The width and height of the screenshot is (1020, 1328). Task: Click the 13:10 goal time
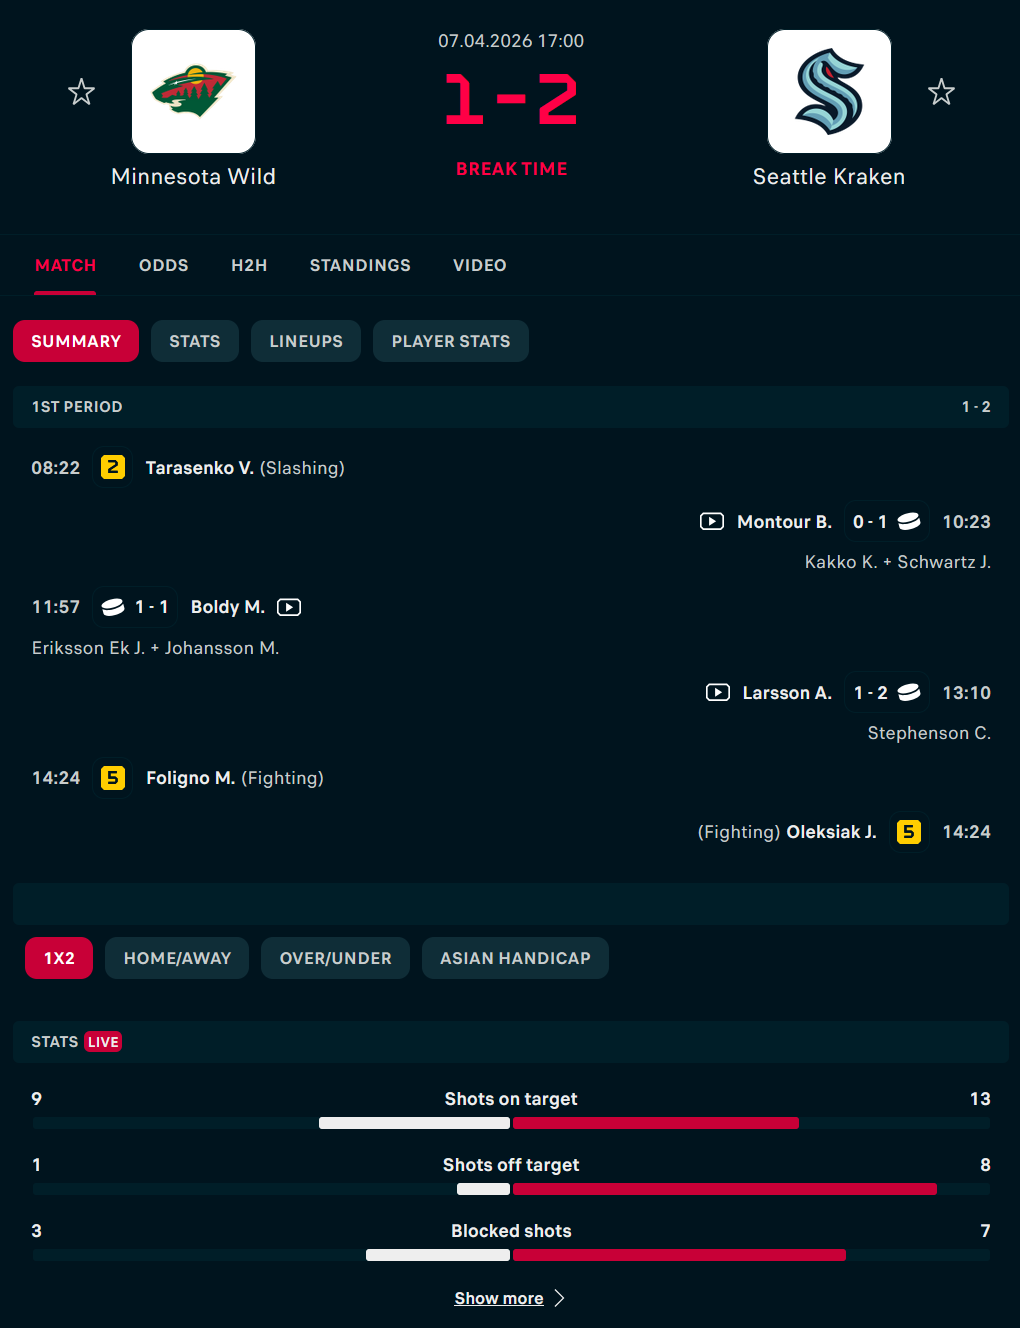(x=966, y=693)
